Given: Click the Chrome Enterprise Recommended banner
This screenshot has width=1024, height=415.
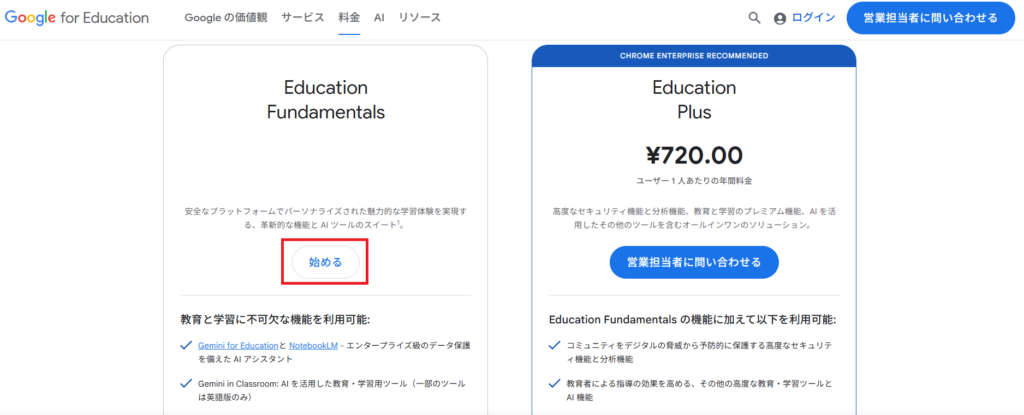Looking at the screenshot, I should pos(694,56).
